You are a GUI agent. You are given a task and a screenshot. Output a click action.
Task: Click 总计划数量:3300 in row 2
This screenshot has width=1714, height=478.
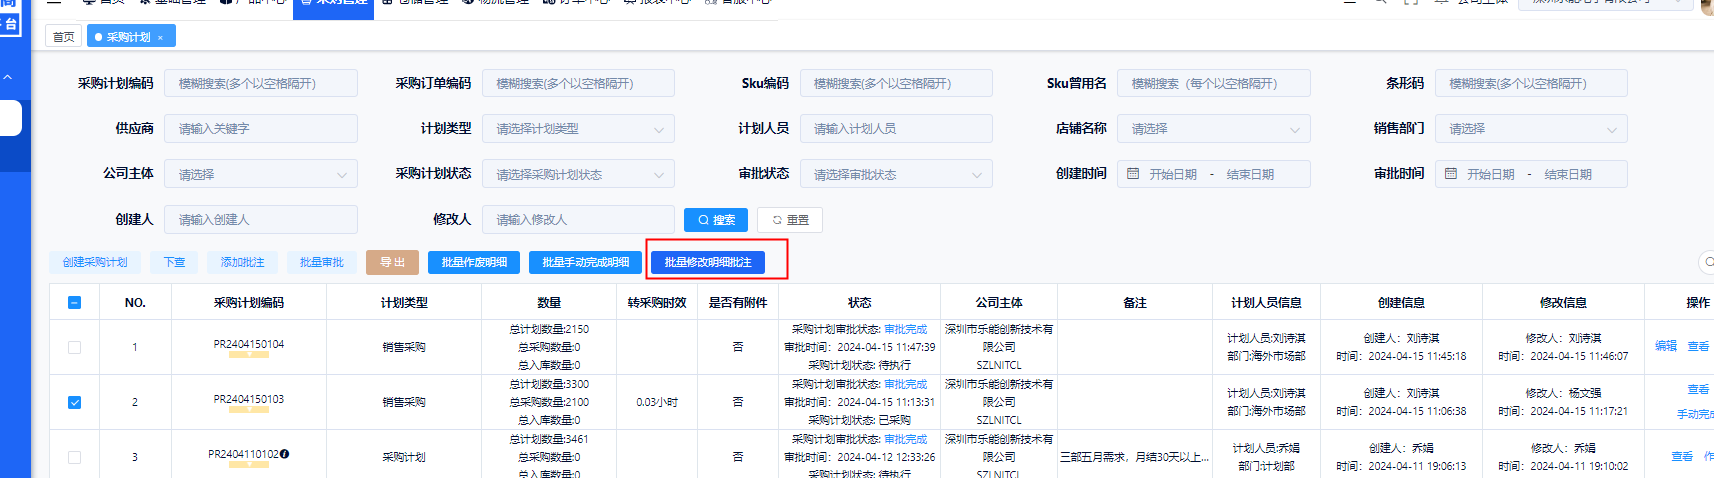click(x=549, y=384)
